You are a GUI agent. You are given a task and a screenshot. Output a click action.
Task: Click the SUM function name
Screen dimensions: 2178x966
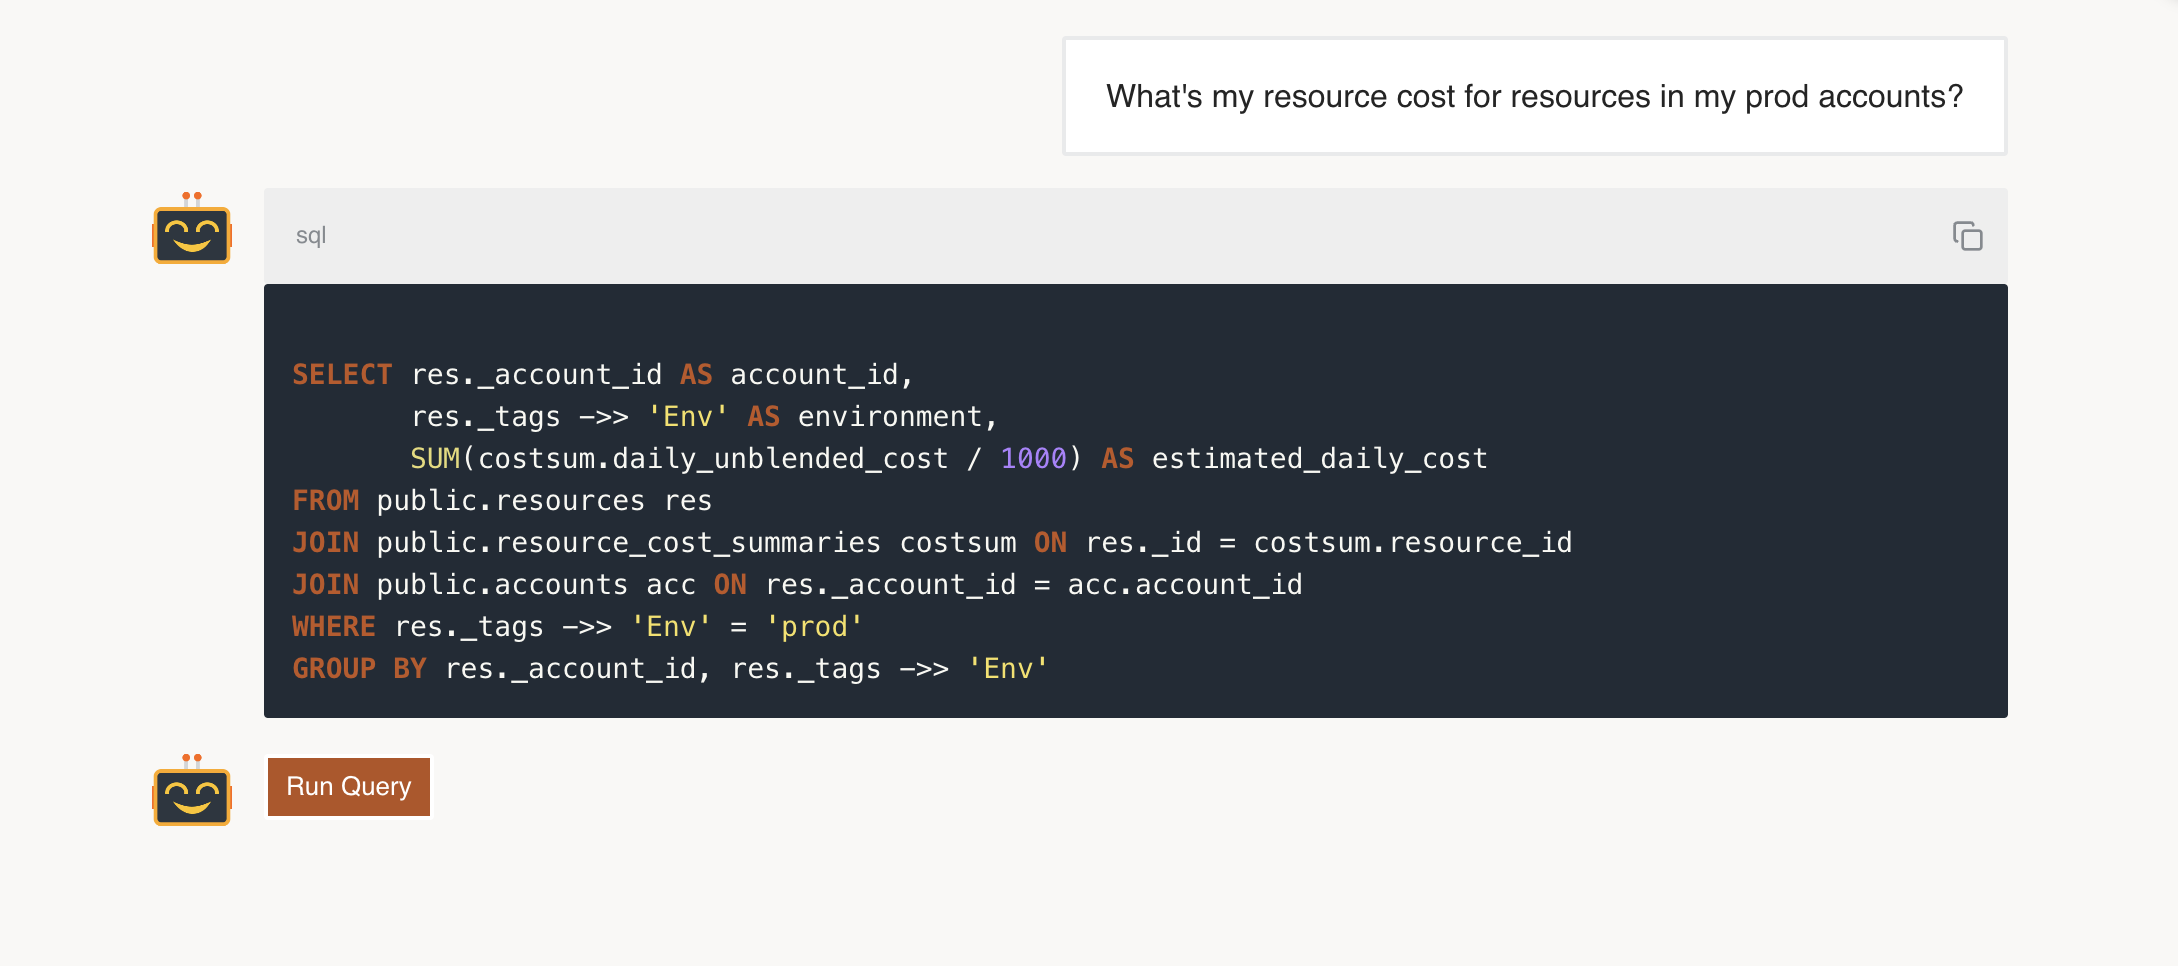[435, 459]
